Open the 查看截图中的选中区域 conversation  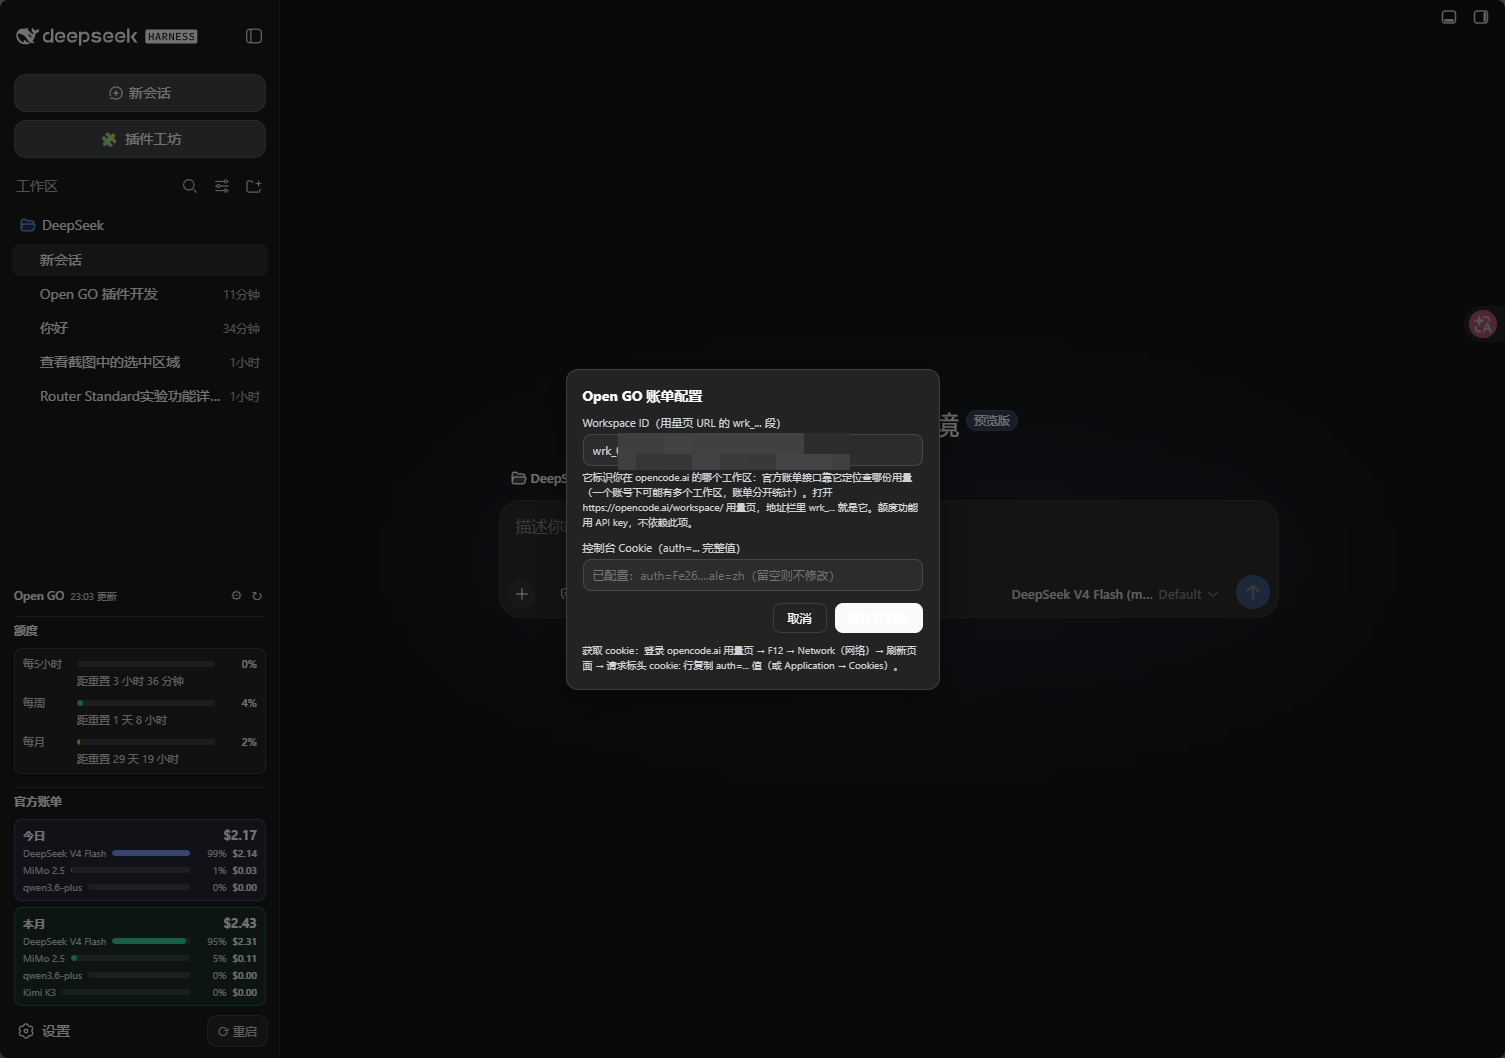point(140,362)
